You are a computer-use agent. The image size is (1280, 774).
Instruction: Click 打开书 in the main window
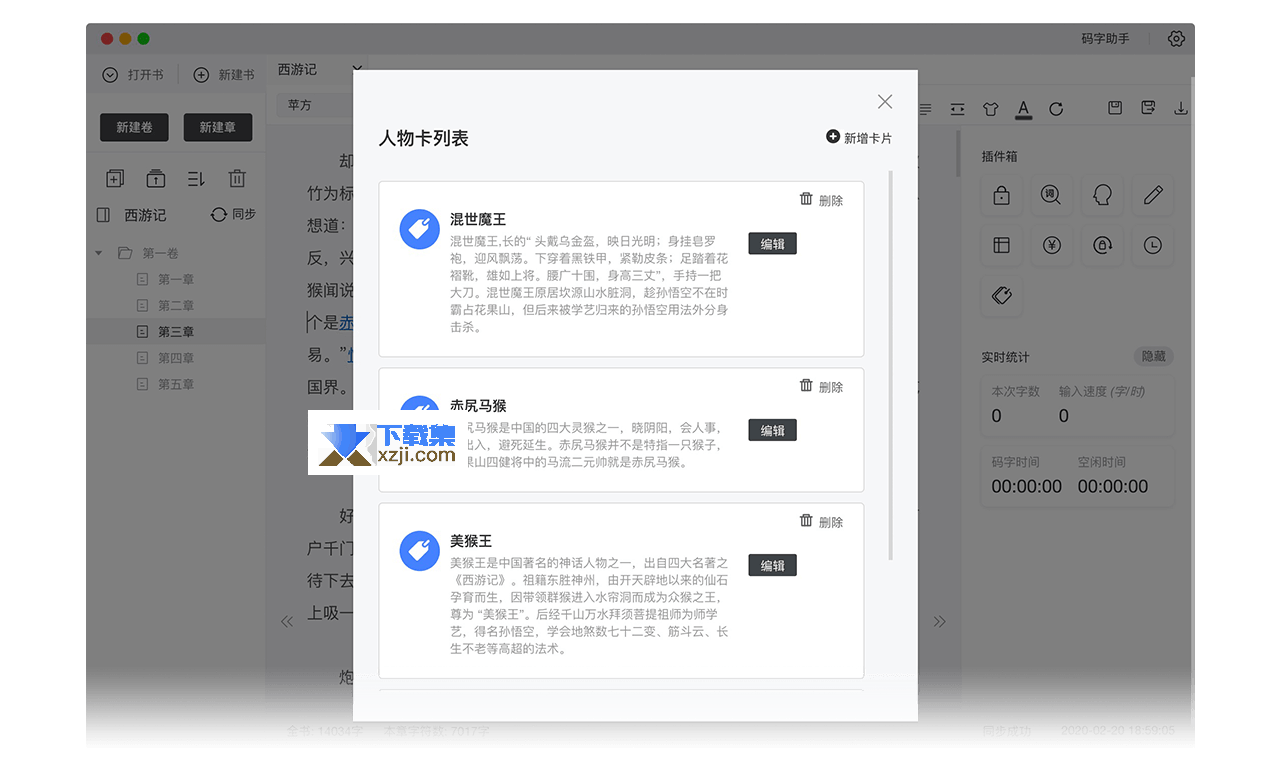(133, 75)
